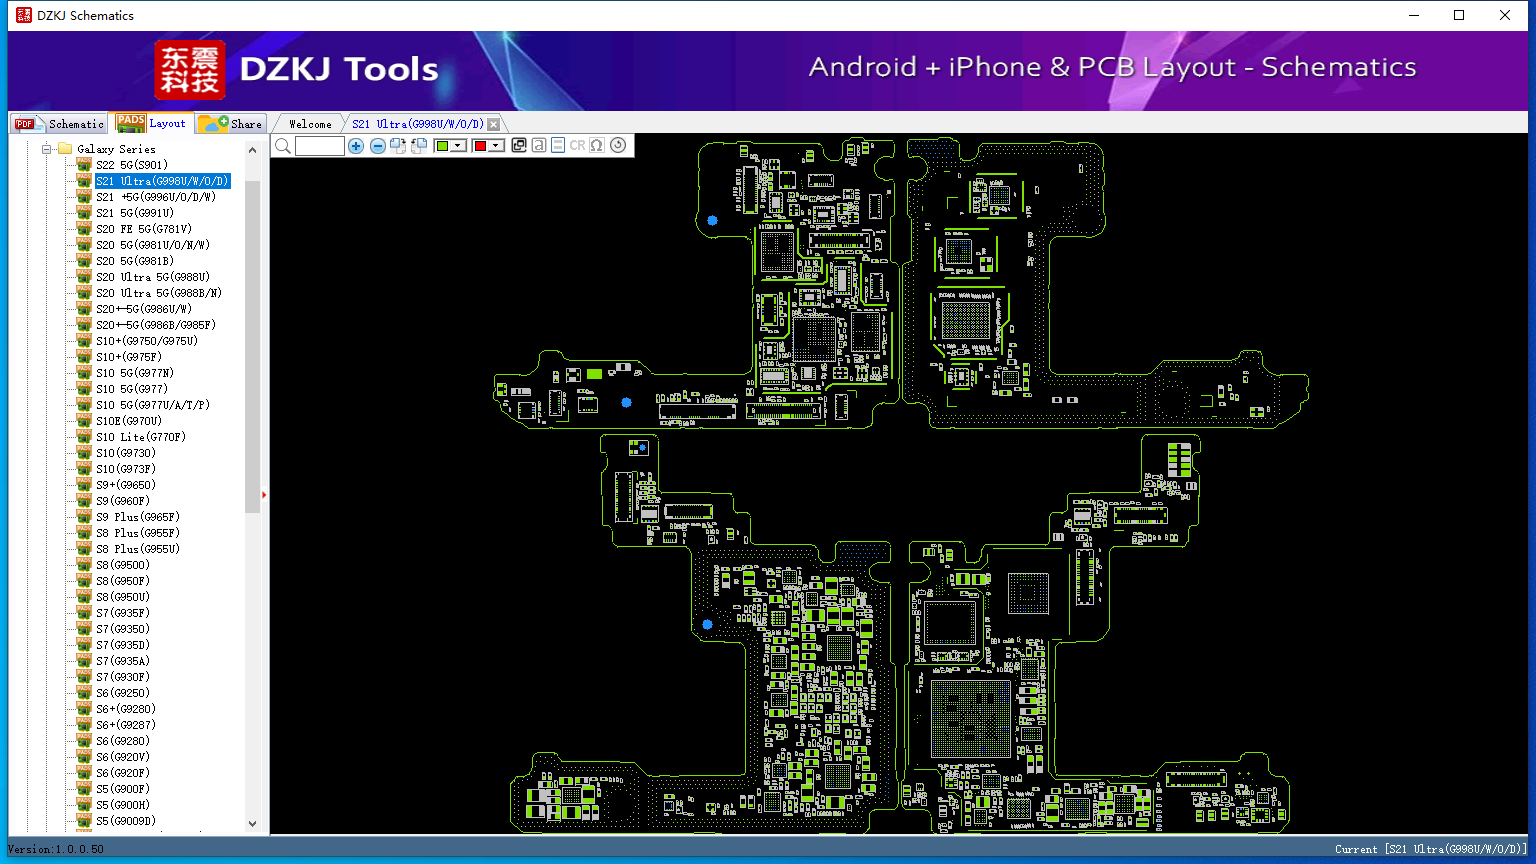Screen dimensions: 1536x864
Task: Open S7(G935F) layout
Action: pyautogui.click(x=123, y=613)
